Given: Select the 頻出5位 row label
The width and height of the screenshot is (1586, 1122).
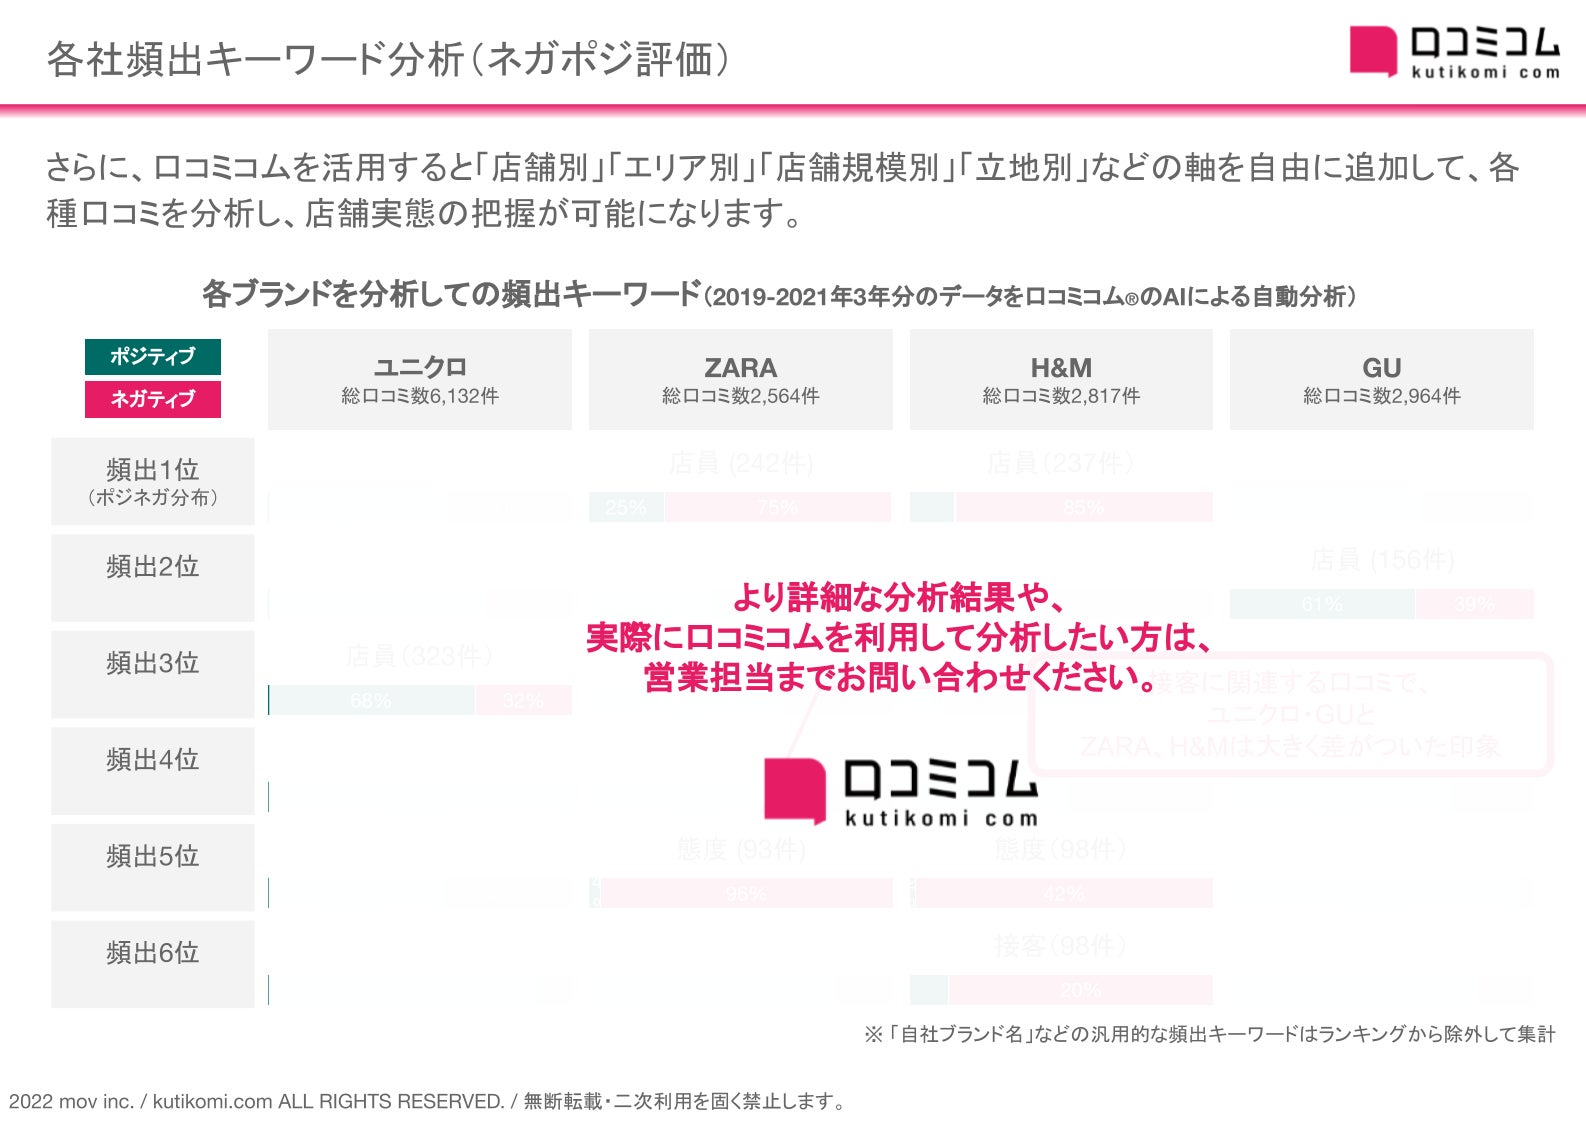Looking at the screenshot, I should (x=153, y=867).
